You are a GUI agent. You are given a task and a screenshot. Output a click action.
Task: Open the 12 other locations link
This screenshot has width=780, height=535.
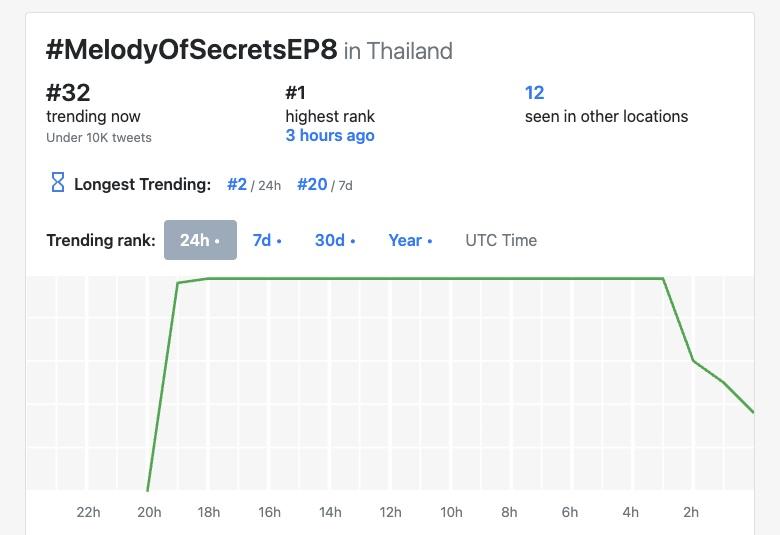pyautogui.click(x=535, y=93)
